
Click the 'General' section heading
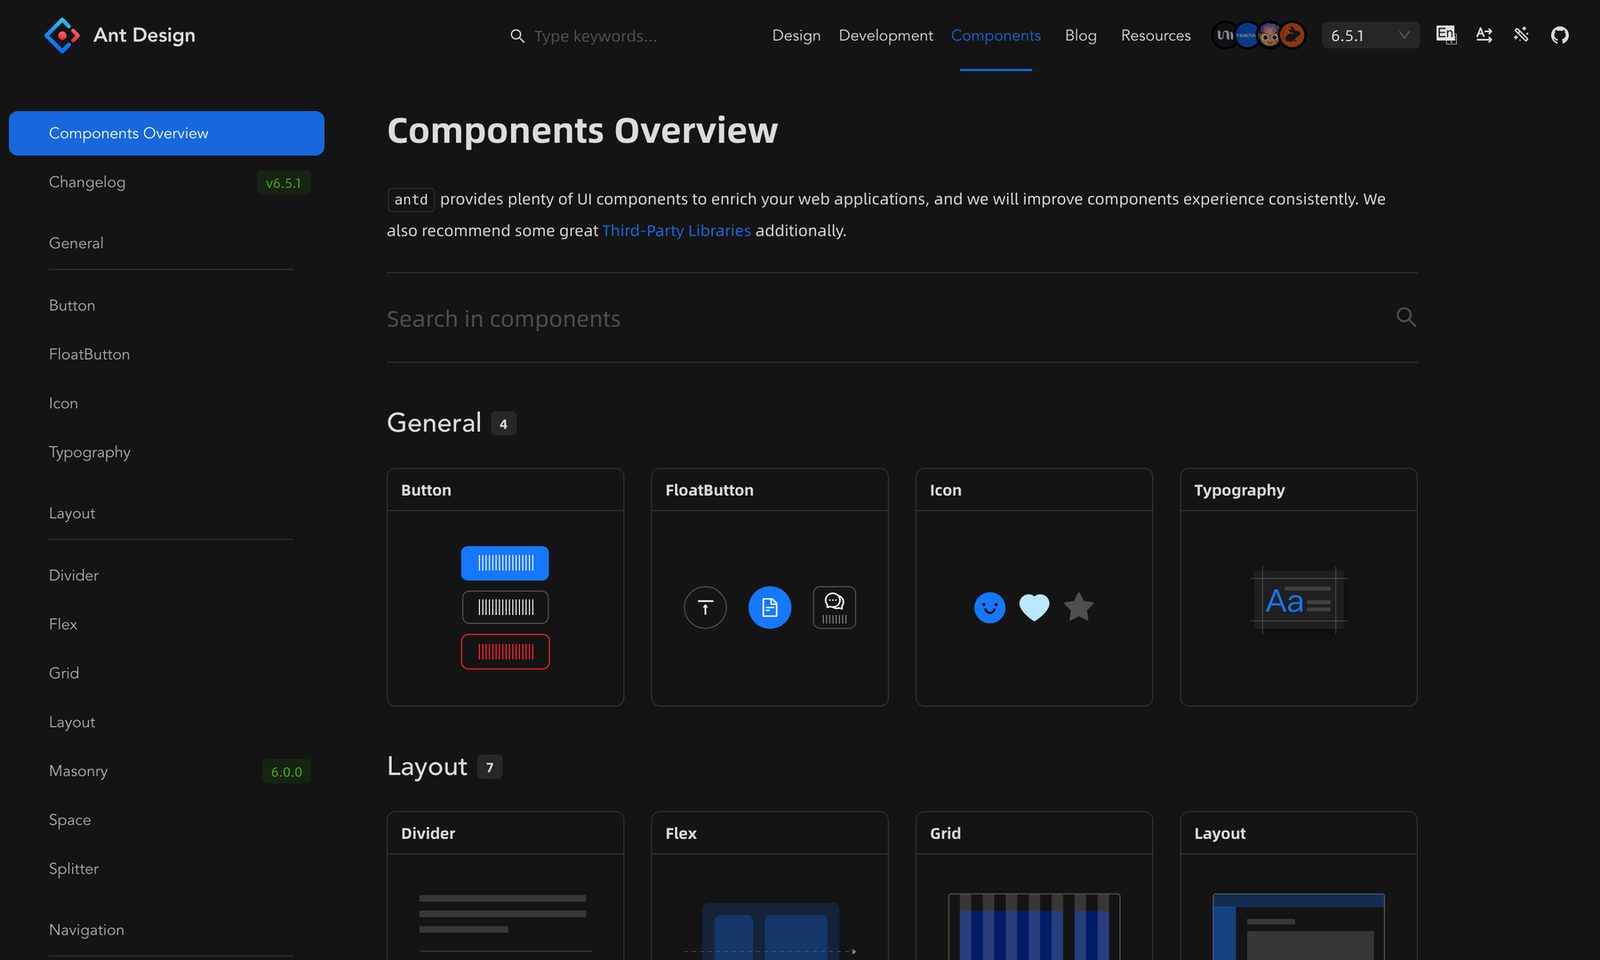pos(434,423)
